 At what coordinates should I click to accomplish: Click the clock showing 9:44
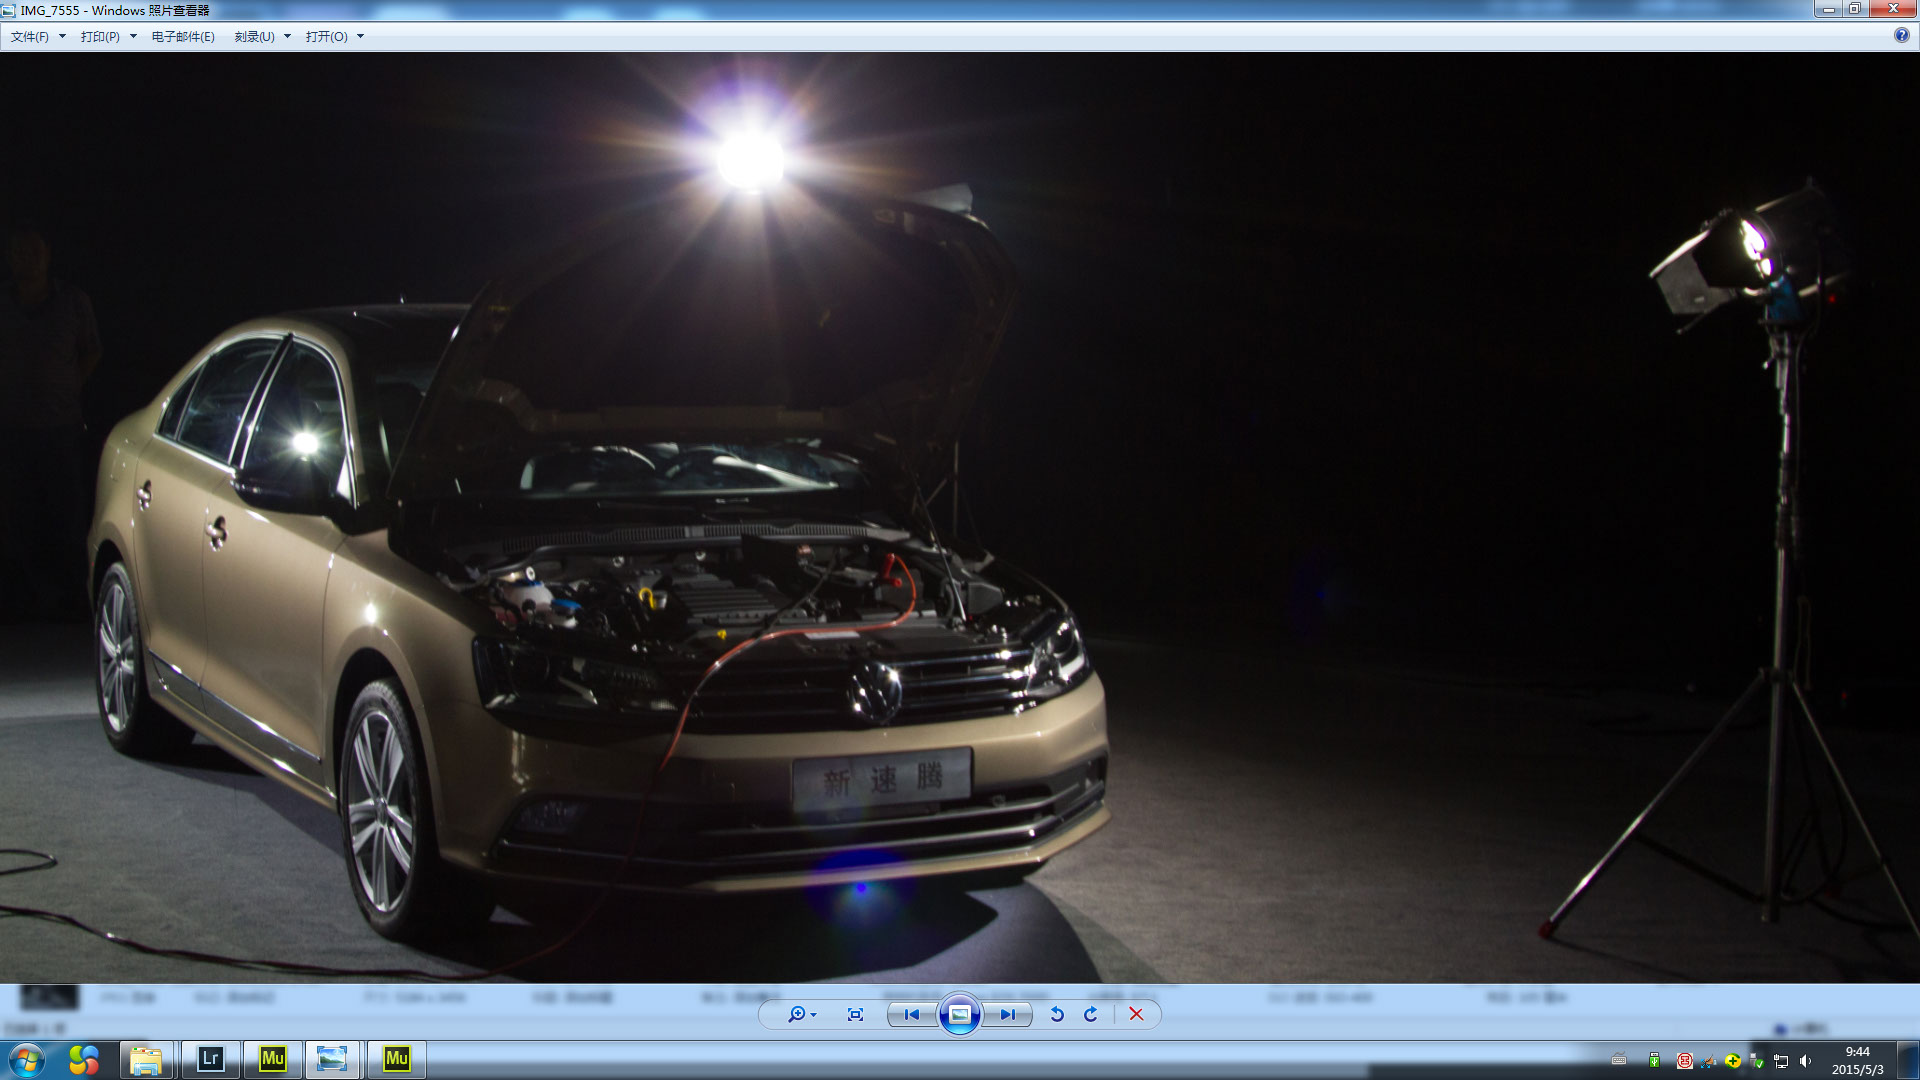pos(1857,1060)
